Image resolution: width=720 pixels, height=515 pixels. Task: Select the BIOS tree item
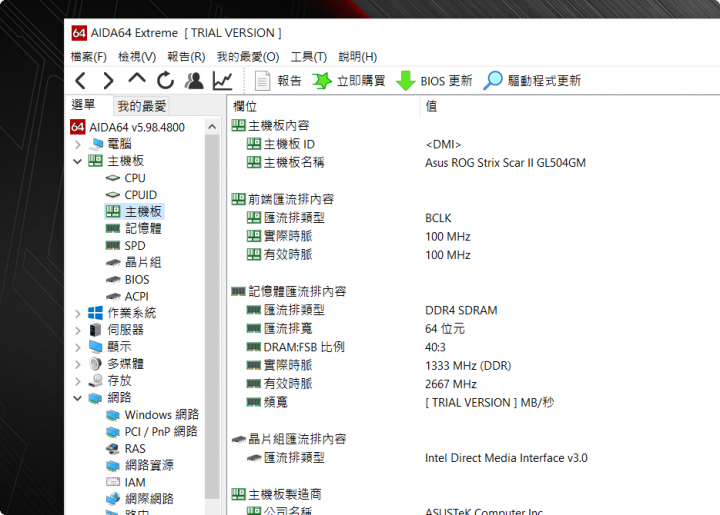tap(128, 280)
